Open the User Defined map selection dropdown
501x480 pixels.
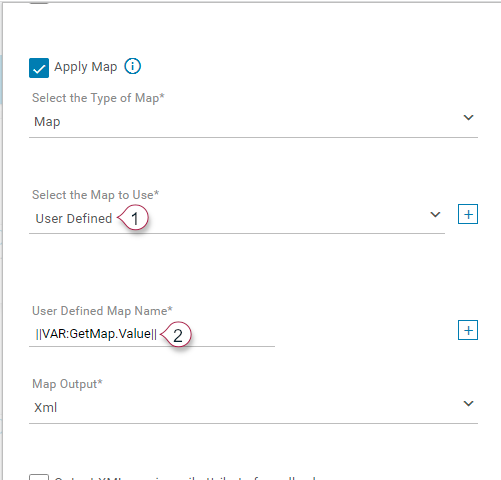(237, 219)
